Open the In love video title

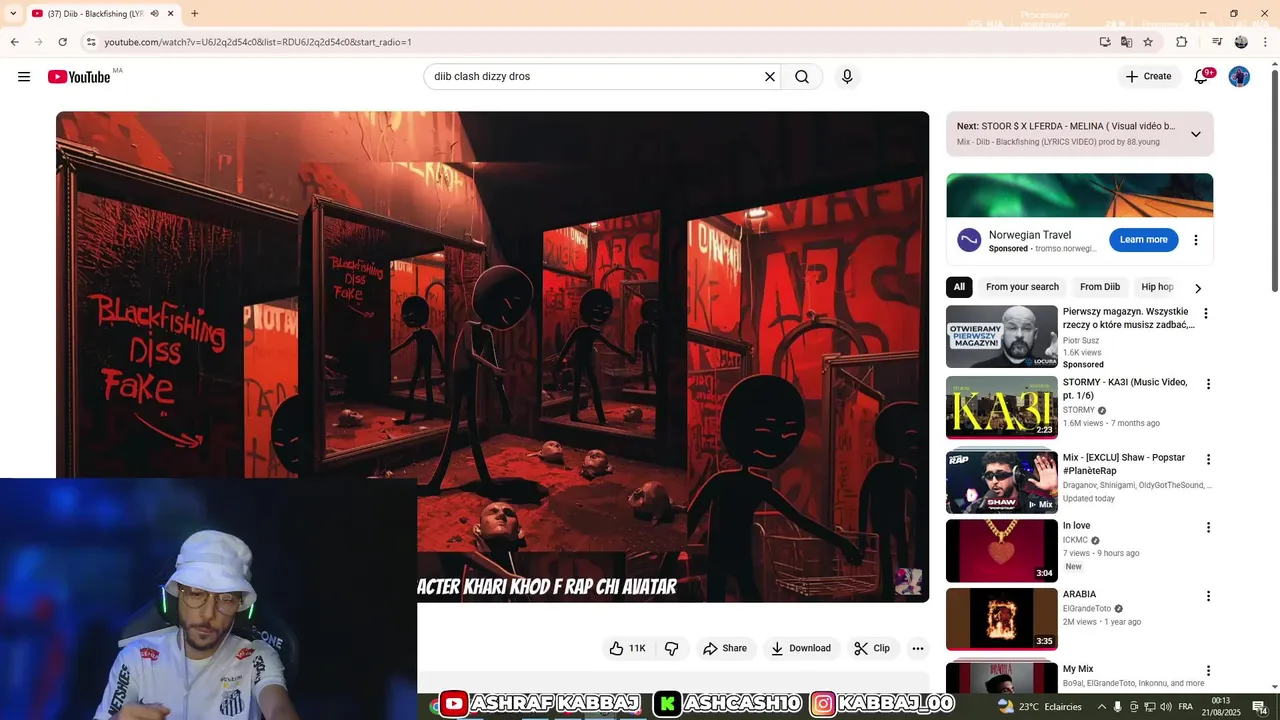click(x=1076, y=526)
